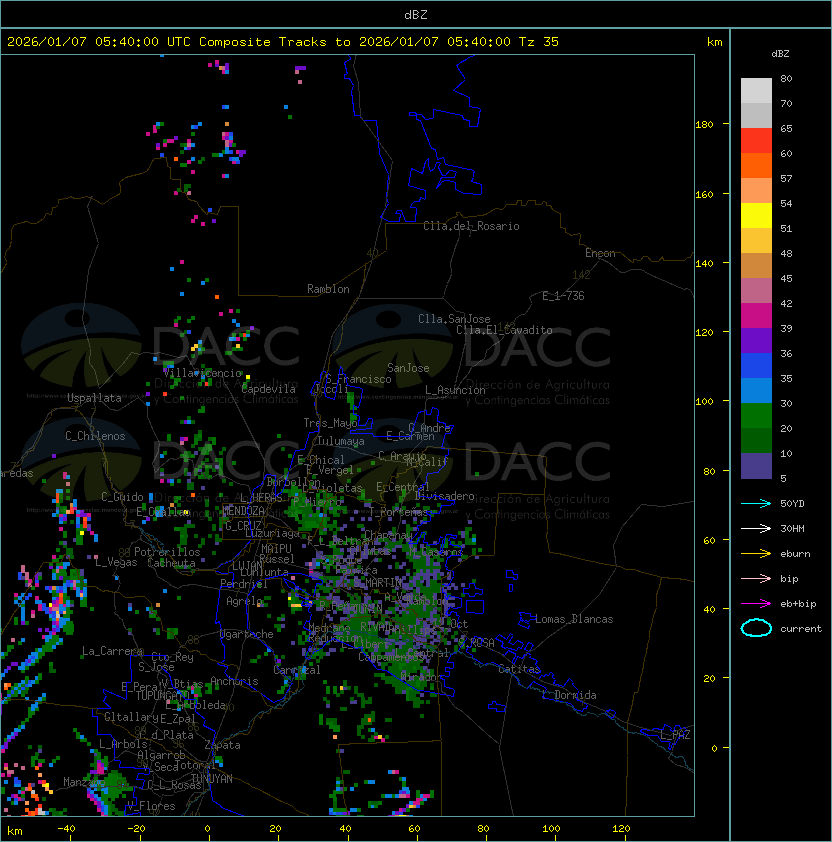Image resolution: width=832 pixels, height=842 pixels.
Task: Click the '140' tick label on the vertical axis
Action: [704, 264]
